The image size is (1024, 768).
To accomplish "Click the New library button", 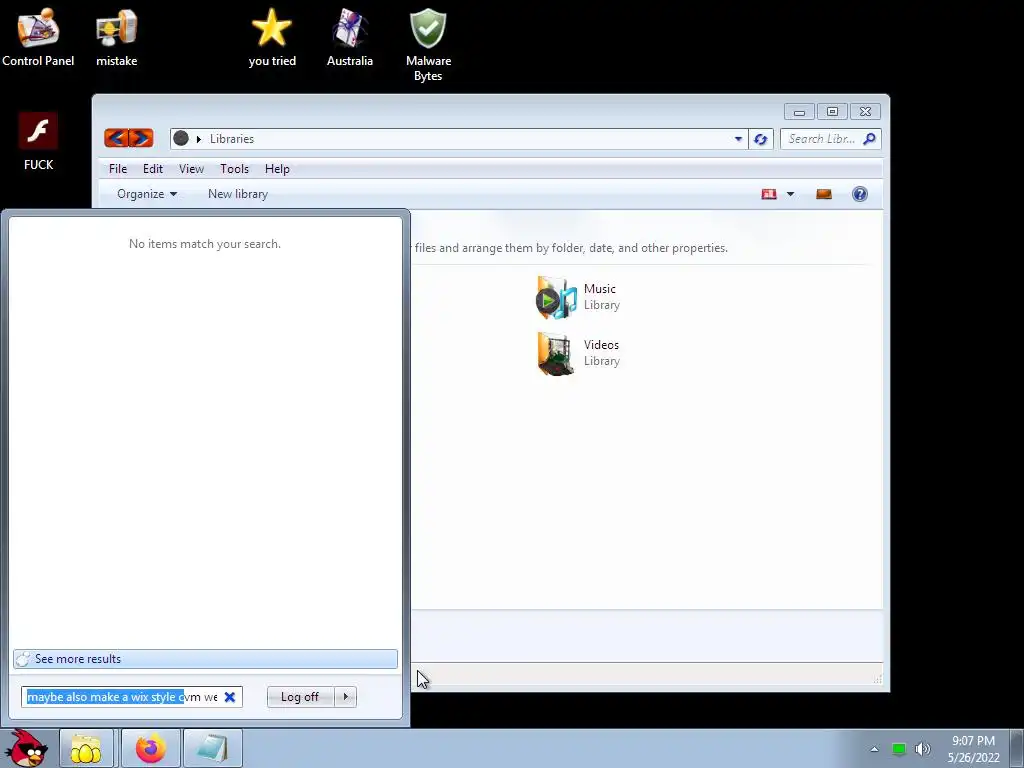I will (x=238, y=194).
